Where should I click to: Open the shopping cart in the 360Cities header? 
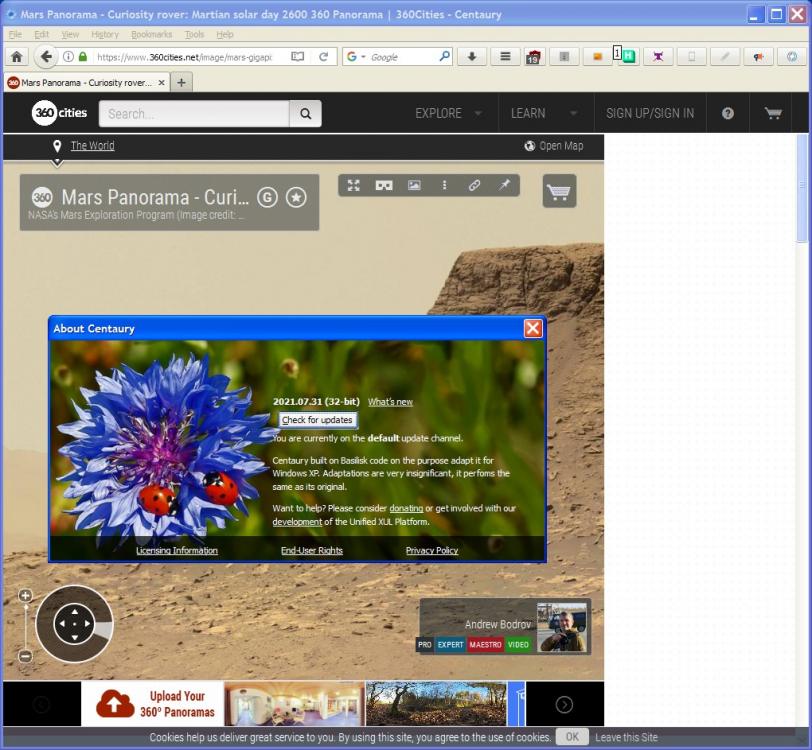pyautogui.click(x=772, y=113)
